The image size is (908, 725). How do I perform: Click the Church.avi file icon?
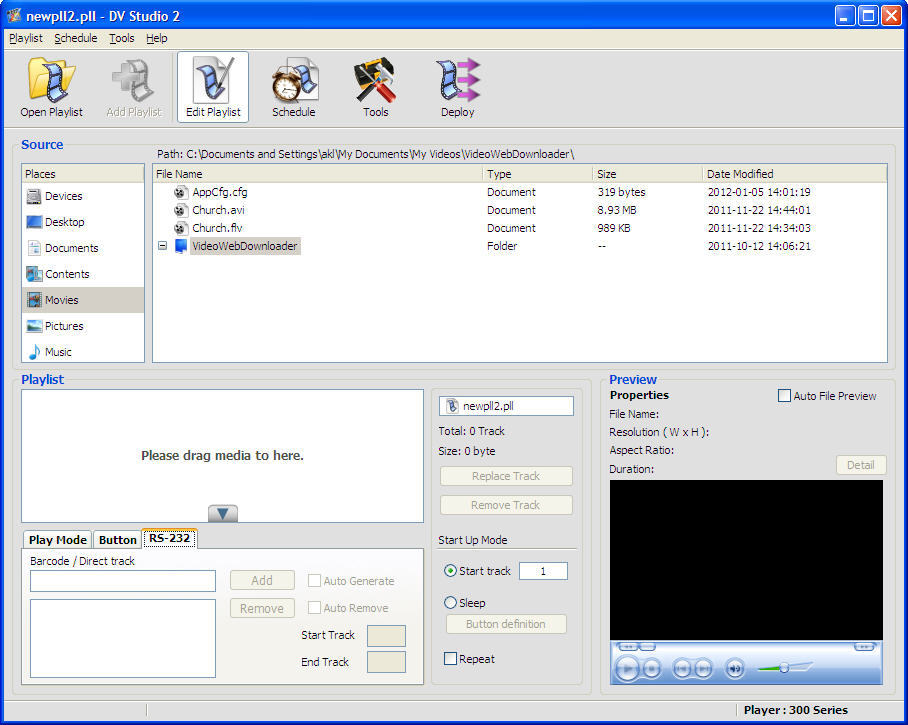point(181,210)
